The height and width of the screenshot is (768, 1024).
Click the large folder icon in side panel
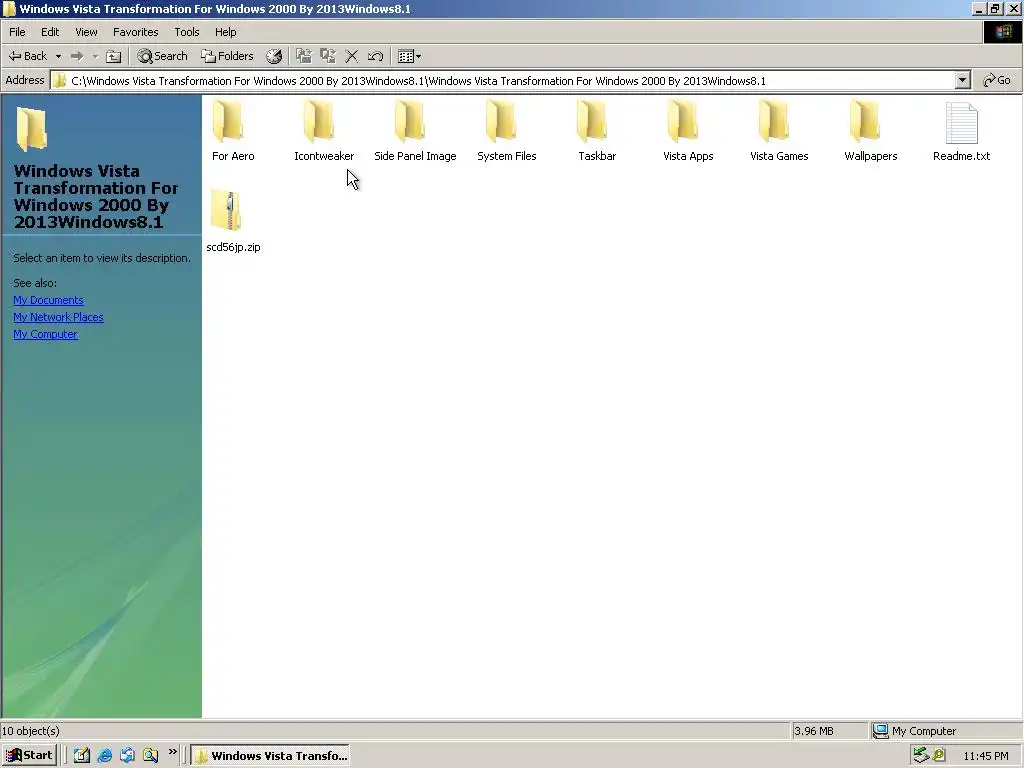(31, 129)
